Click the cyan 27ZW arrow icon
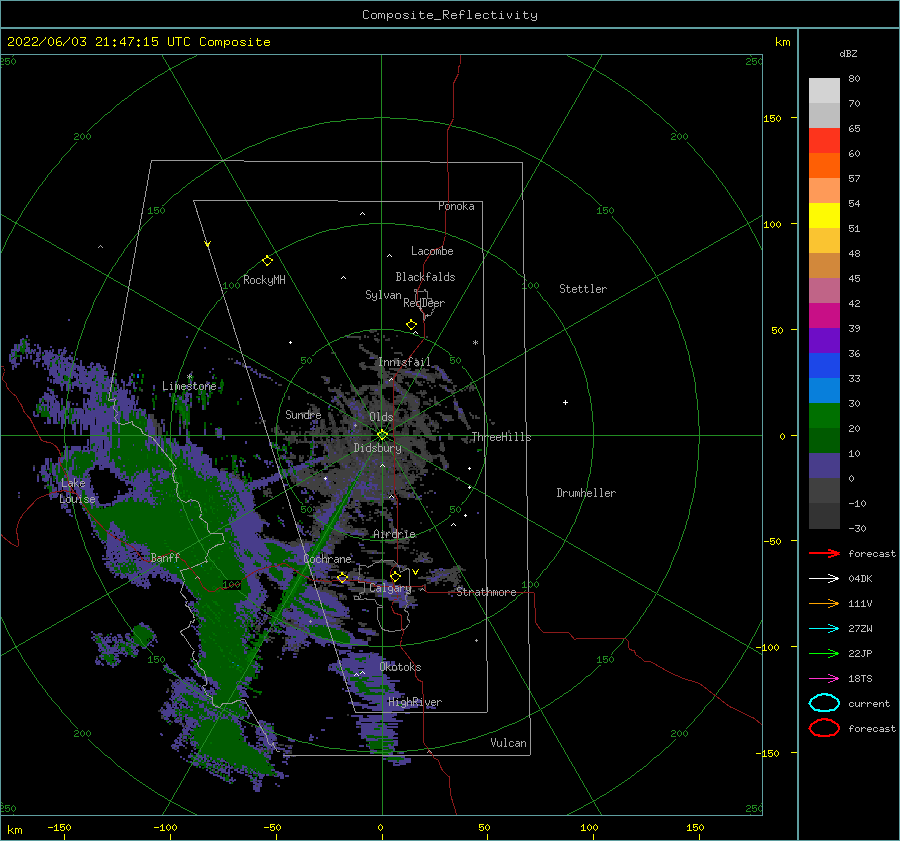 (x=824, y=629)
